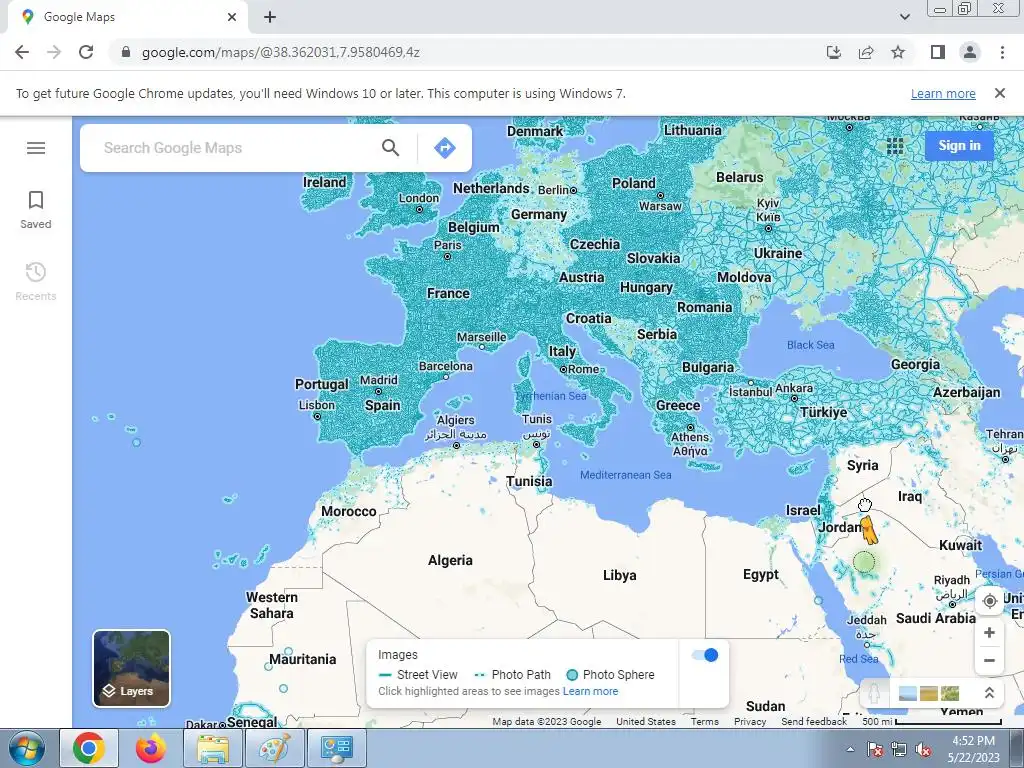Toggle the Chrome side panel
This screenshot has height=768, width=1024.
tap(938, 52)
